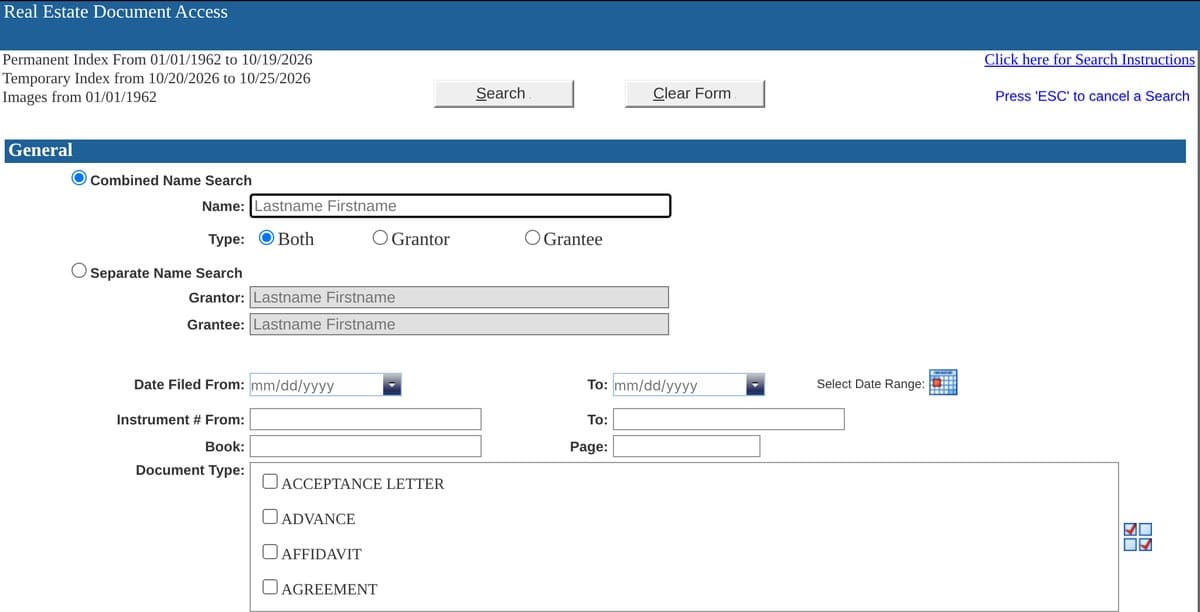The width and height of the screenshot is (1200, 612).
Task: Click the combined Name input field
Action: click(x=460, y=206)
